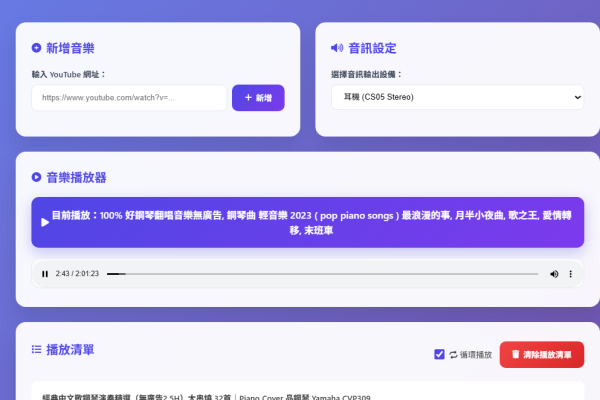Open the audio player three-dot menu

tap(571, 274)
